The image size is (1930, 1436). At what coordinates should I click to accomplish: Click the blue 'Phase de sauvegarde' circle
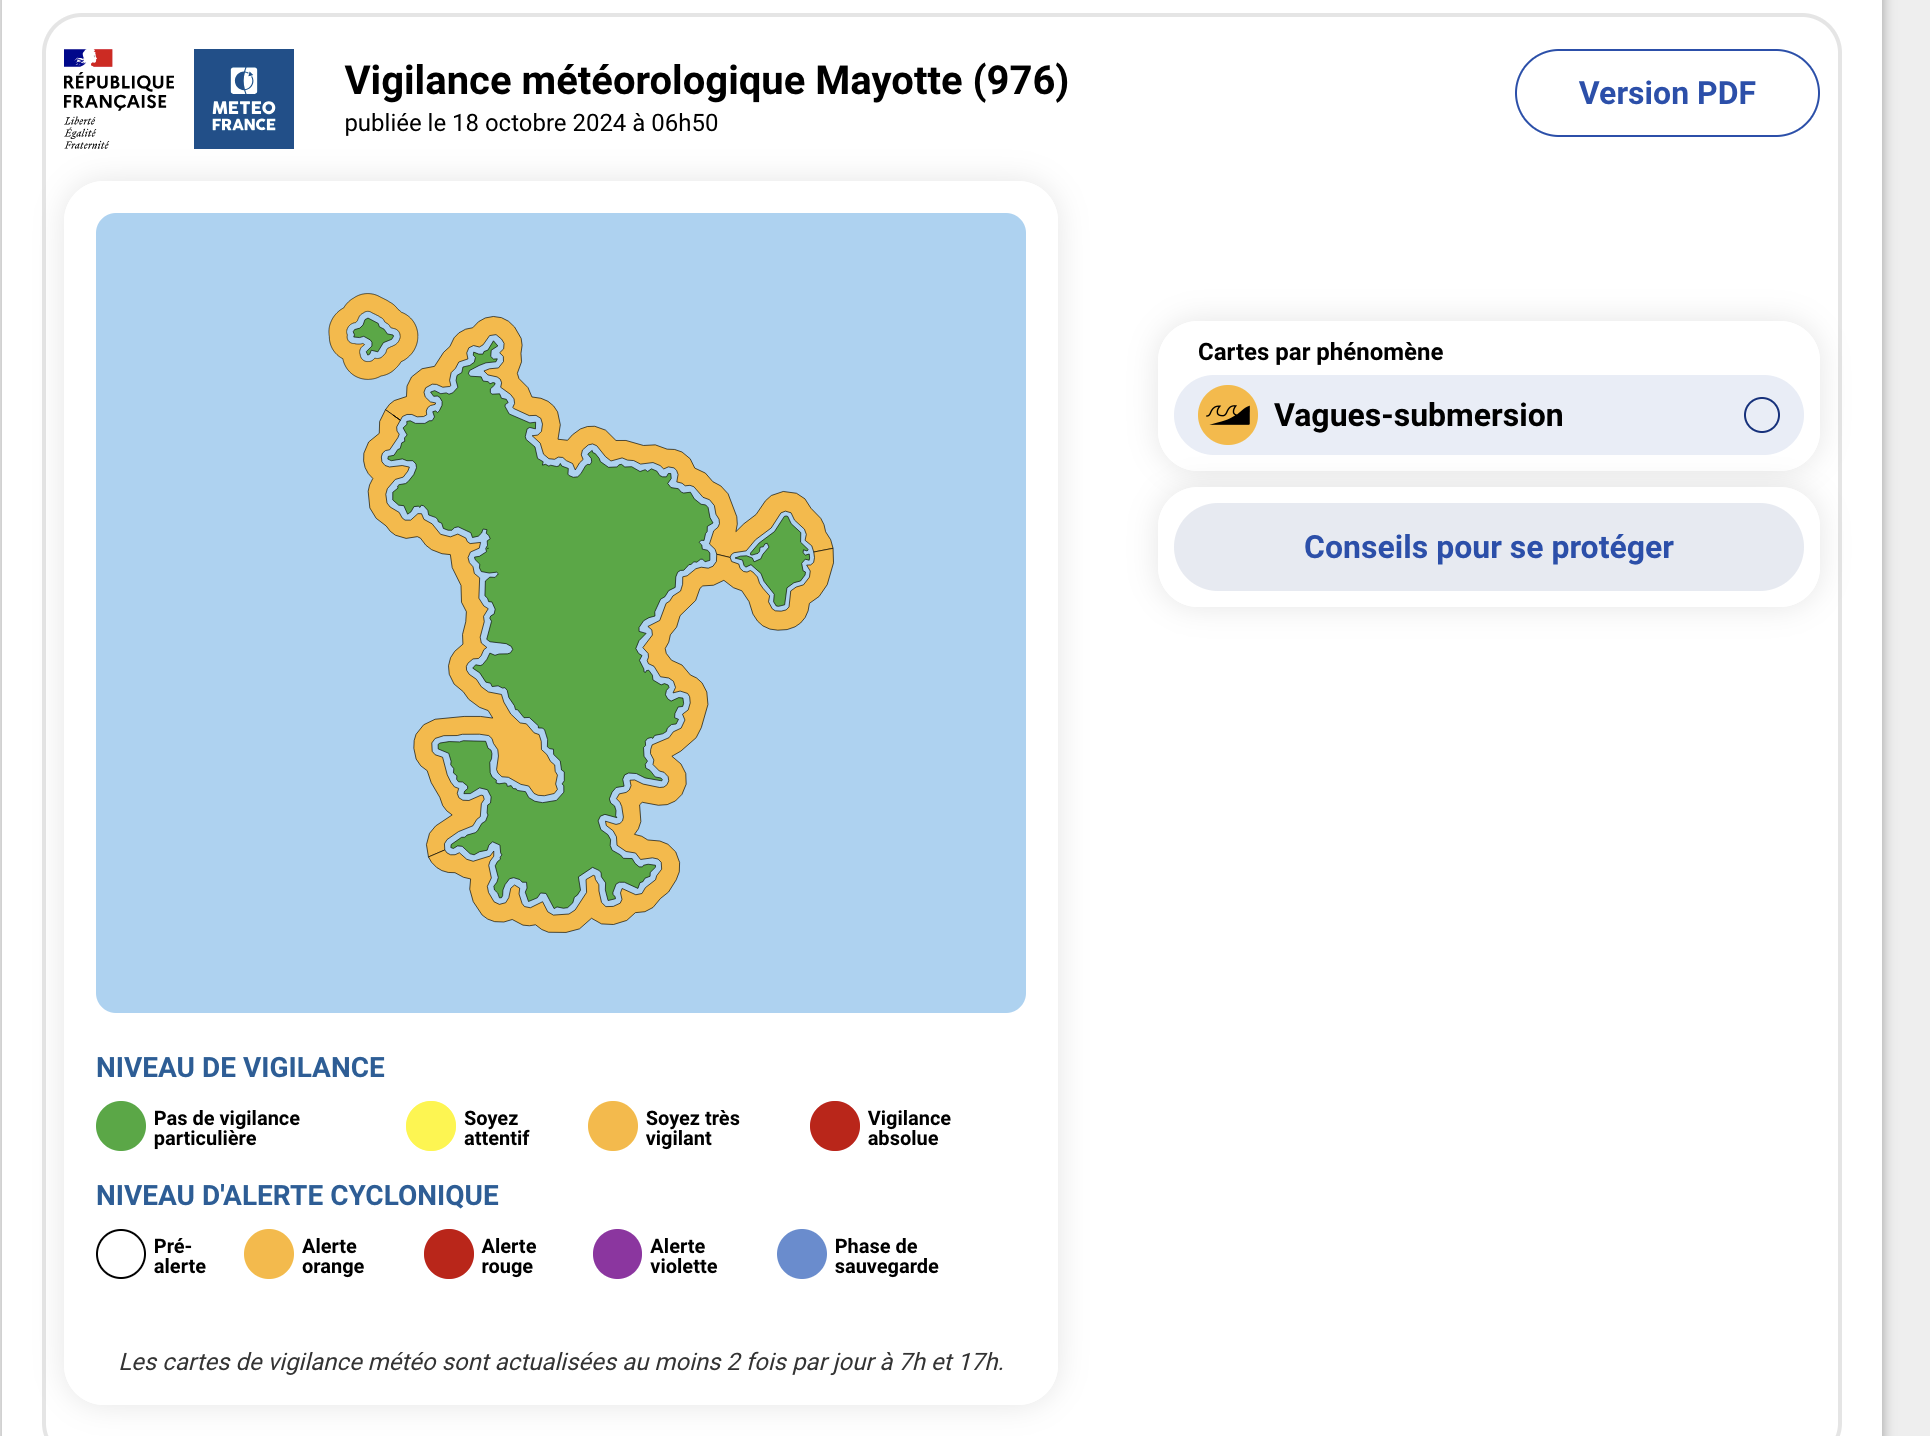tap(801, 1254)
